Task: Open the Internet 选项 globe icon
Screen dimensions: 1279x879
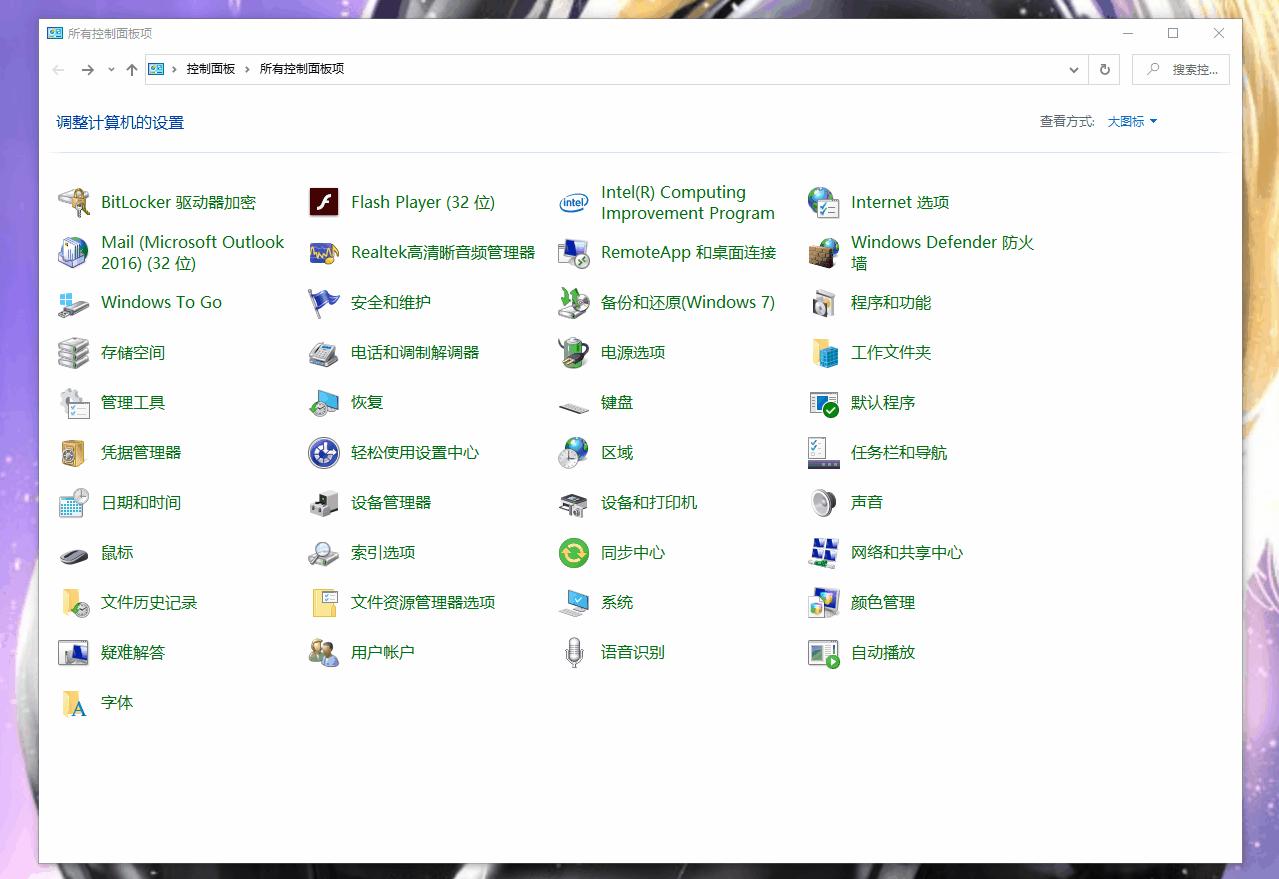Action: click(x=824, y=203)
